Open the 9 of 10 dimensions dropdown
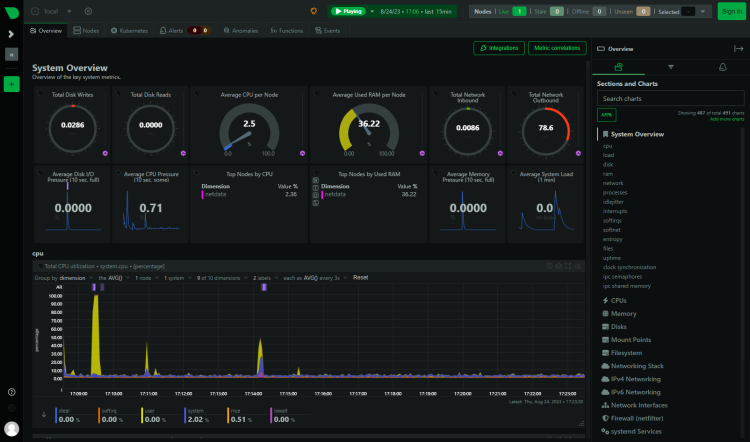This screenshot has width=750, height=442. (221, 278)
